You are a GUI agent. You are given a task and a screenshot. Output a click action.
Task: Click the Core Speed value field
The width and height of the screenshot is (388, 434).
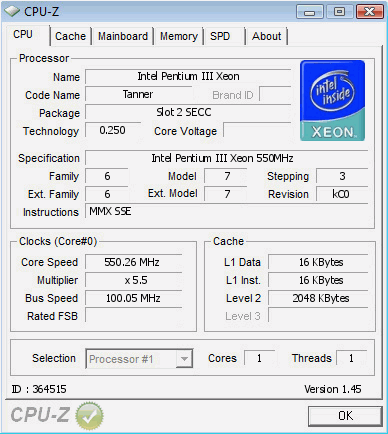coord(134,262)
